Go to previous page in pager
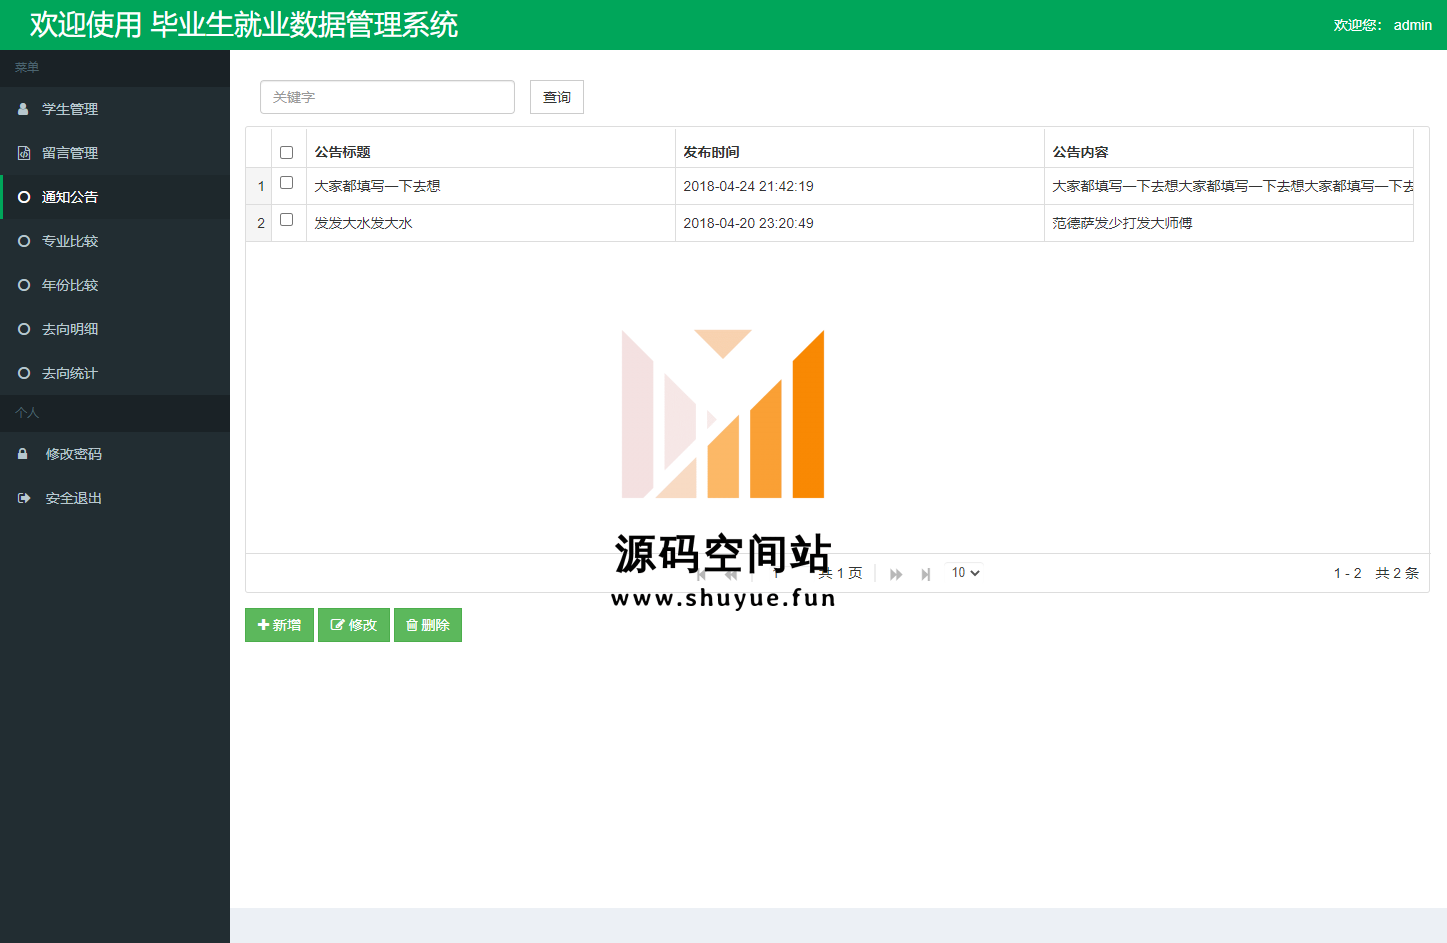The height and width of the screenshot is (943, 1447). tap(731, 574)
